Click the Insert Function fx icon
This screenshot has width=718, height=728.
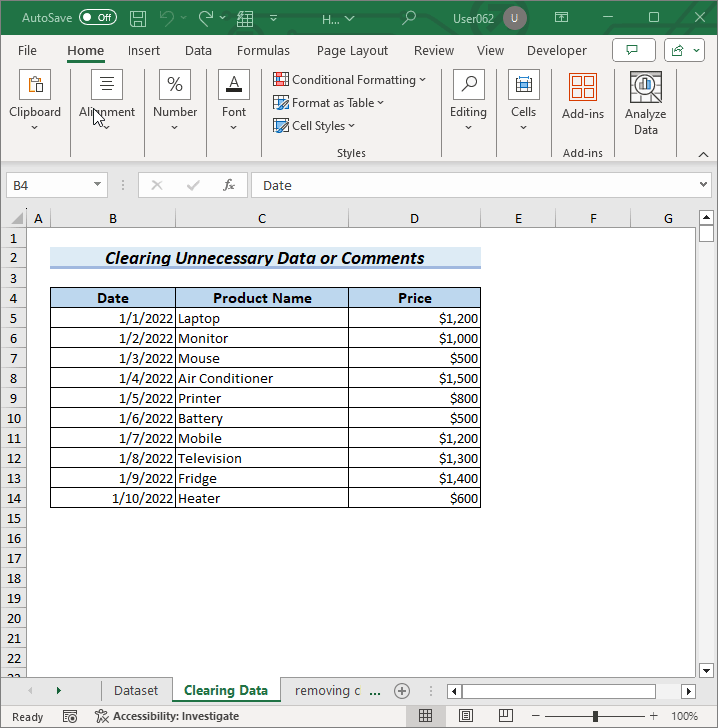pyautogui.click(x=228, y=186)
